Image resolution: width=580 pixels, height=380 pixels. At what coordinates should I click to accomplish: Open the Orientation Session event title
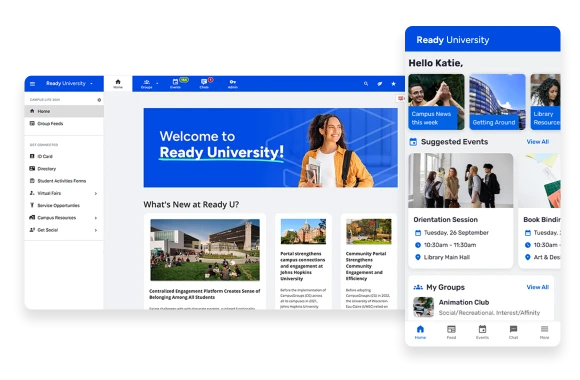(445, 219)
